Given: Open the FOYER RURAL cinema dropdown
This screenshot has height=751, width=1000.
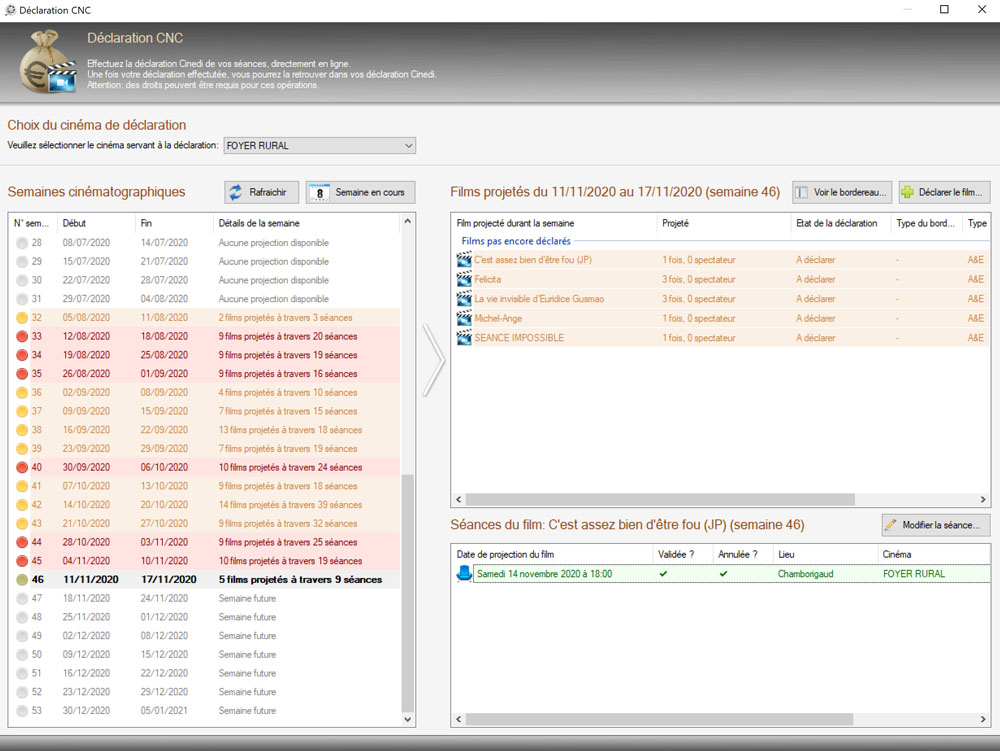Looking at the screenshot, I should click(320, 145).
